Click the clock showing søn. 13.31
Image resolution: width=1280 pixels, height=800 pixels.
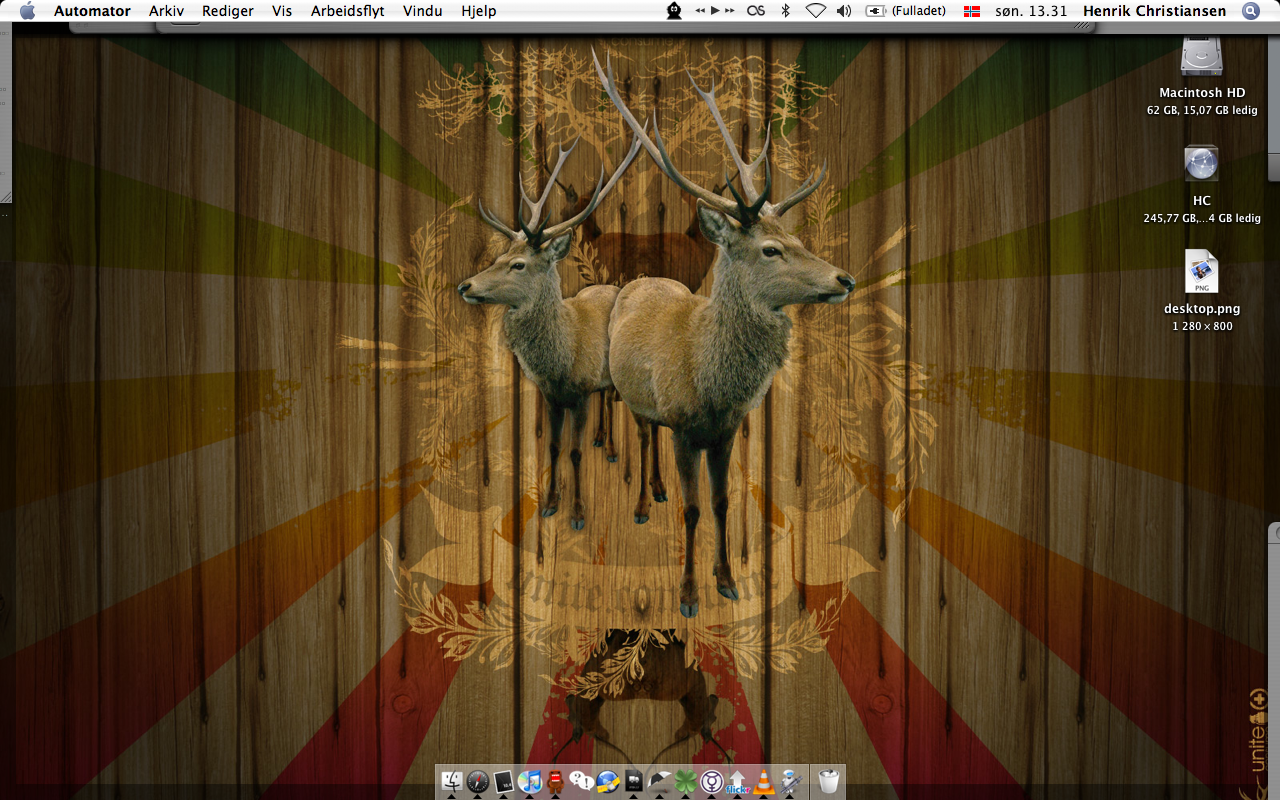point(1031,11)
